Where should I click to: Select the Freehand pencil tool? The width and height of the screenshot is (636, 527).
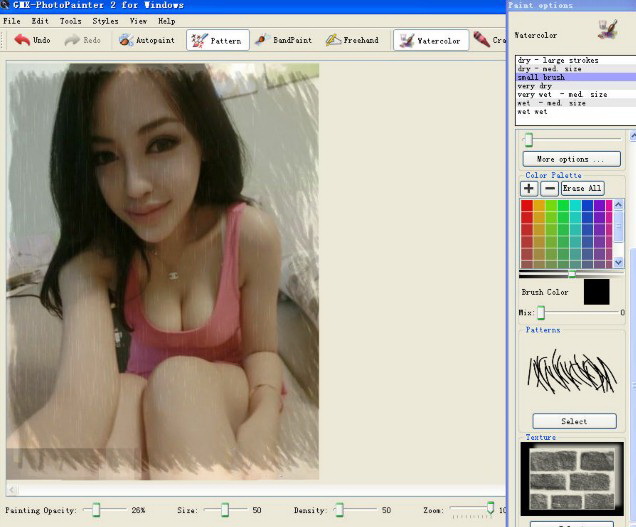[x=352, y=40]
